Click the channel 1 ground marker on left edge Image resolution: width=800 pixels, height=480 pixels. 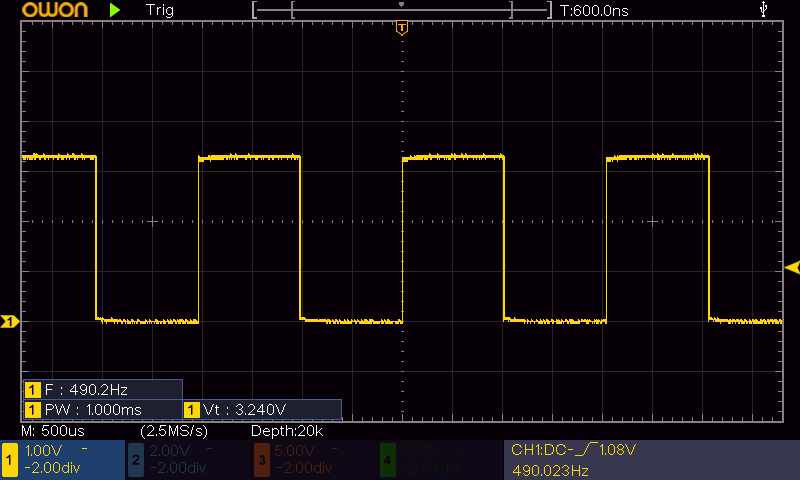coord(10,321)
